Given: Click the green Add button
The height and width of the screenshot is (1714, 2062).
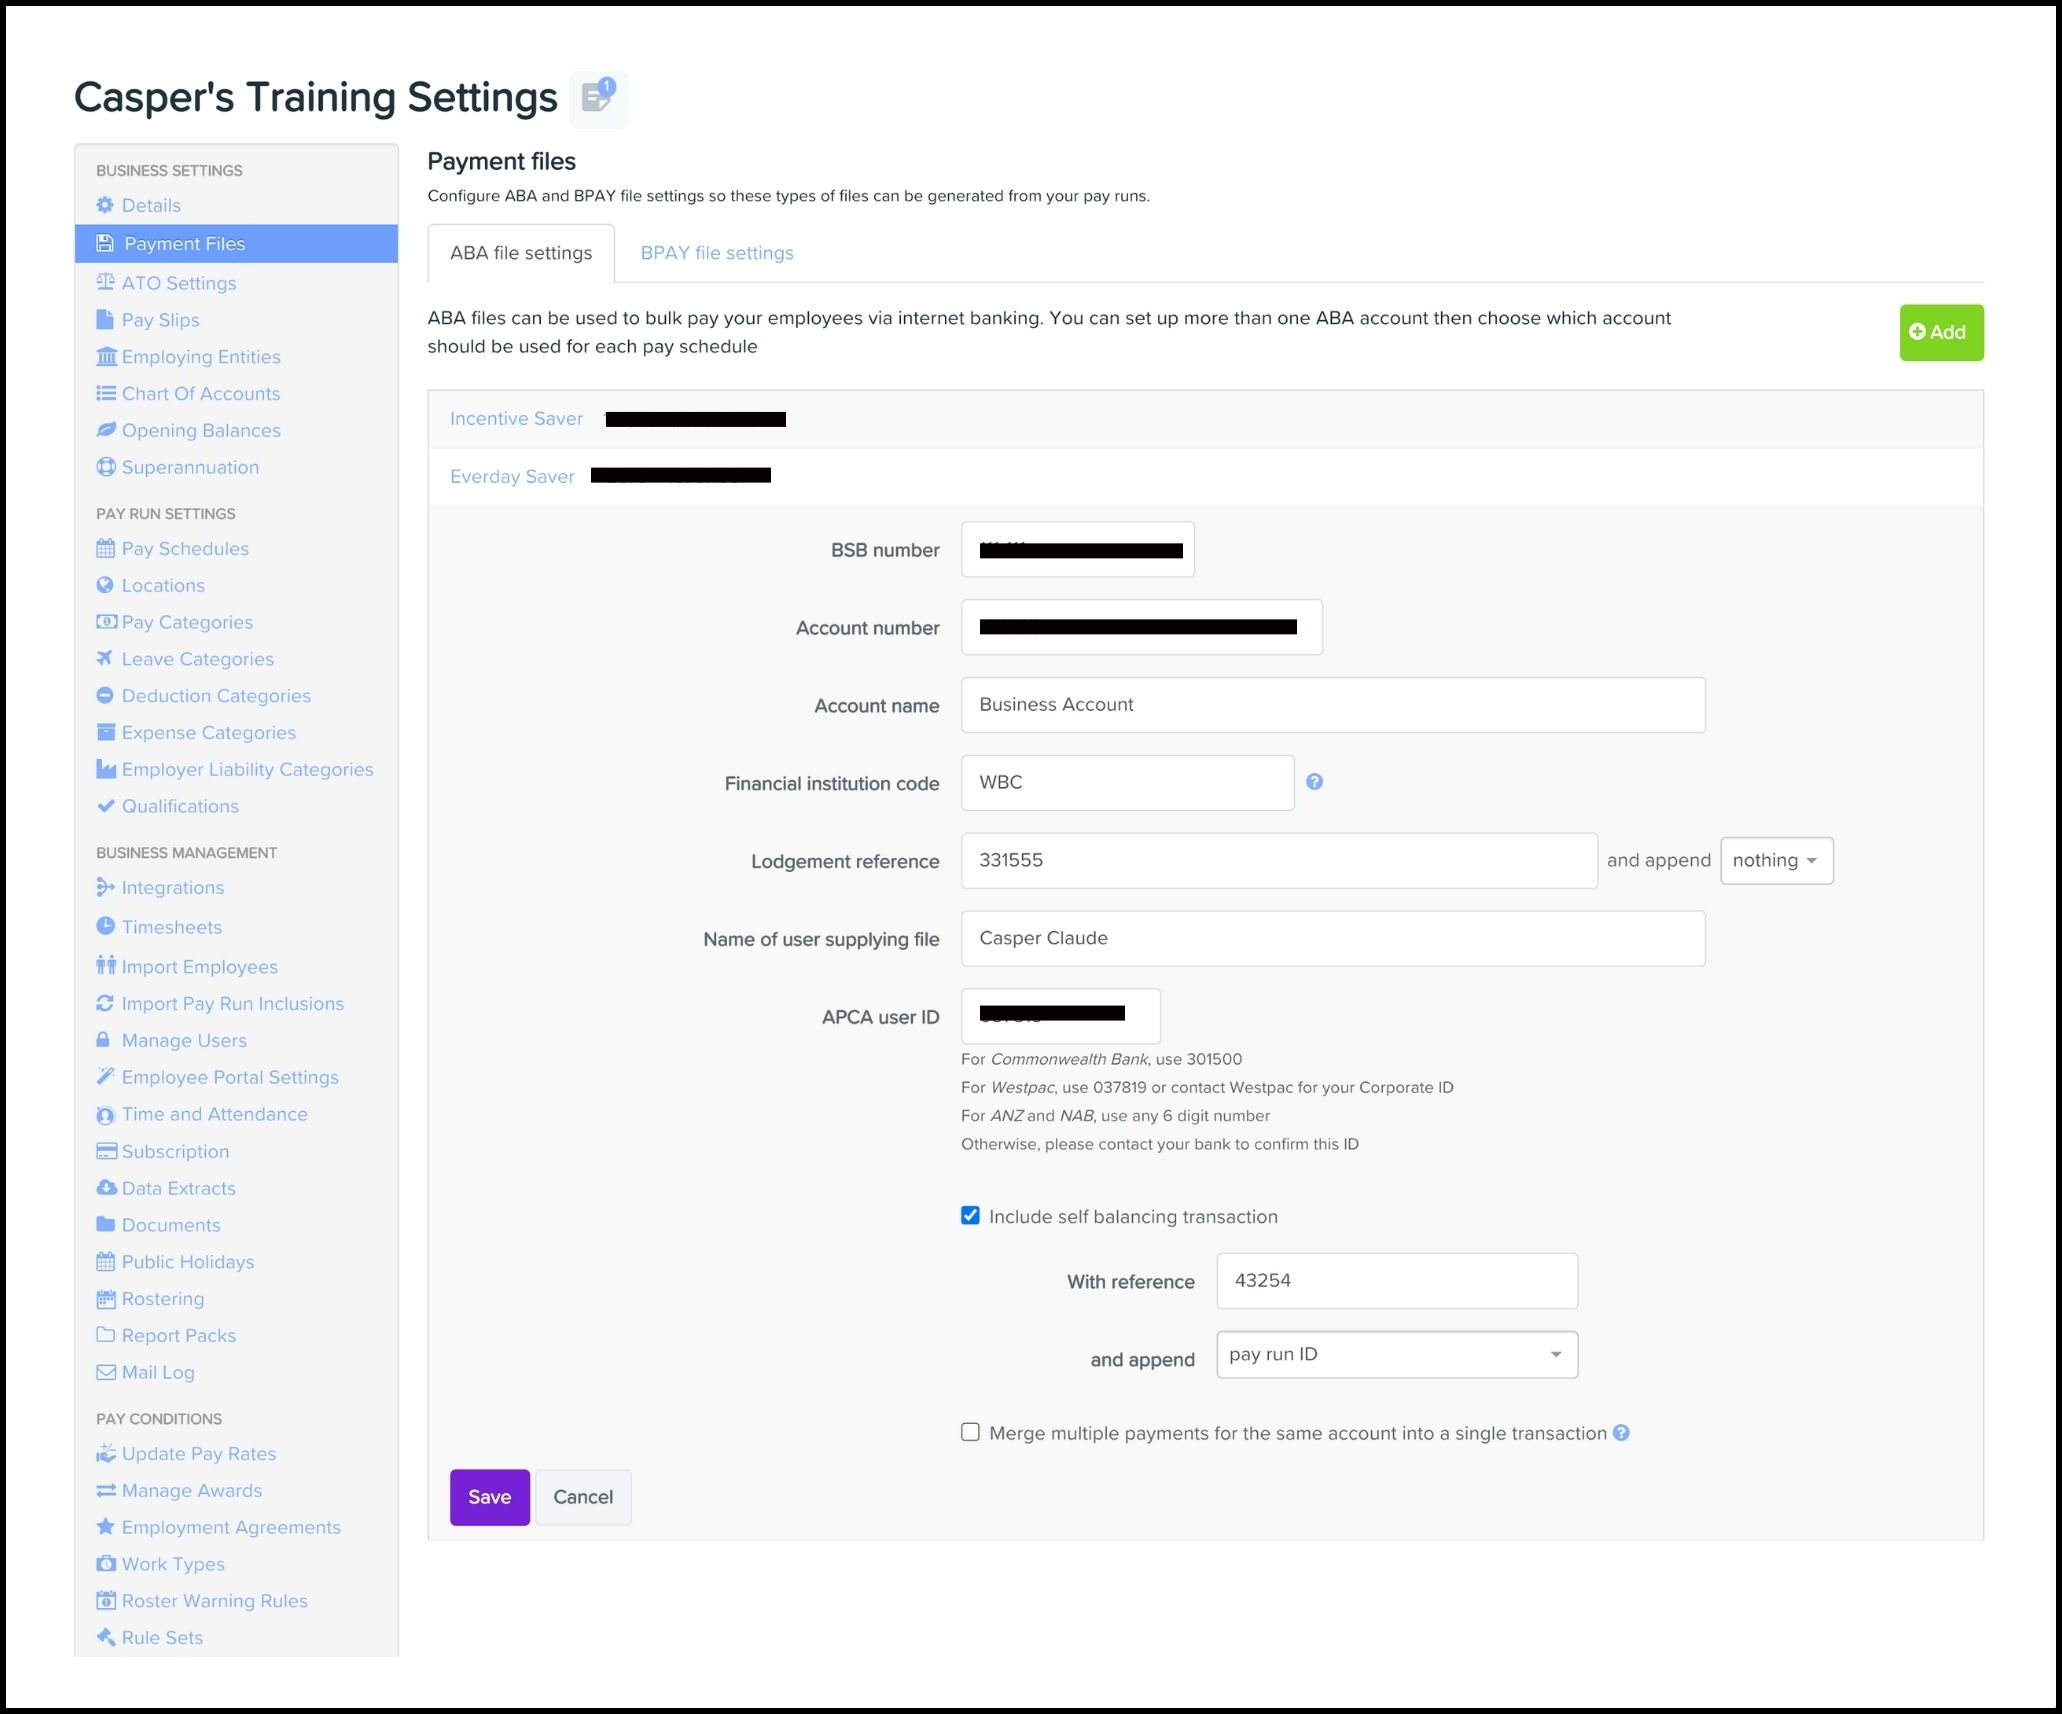Looking at the screenshot, I should click(1940, 332).
